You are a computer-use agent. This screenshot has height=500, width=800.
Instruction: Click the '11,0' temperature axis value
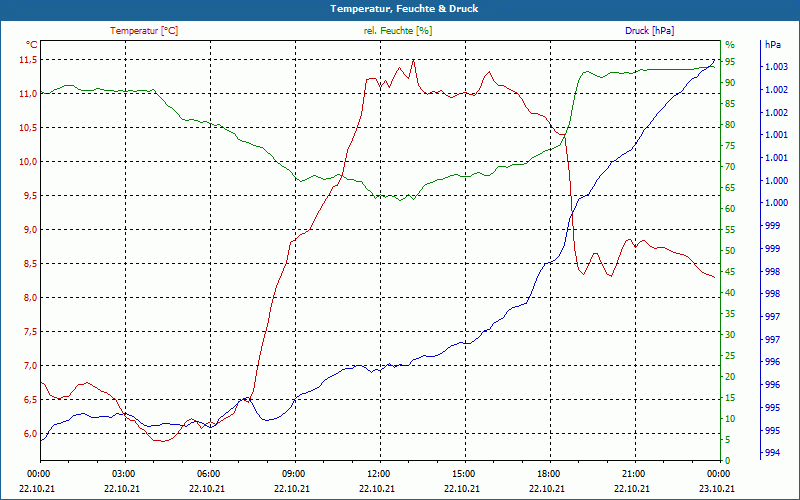coord(28,94)
